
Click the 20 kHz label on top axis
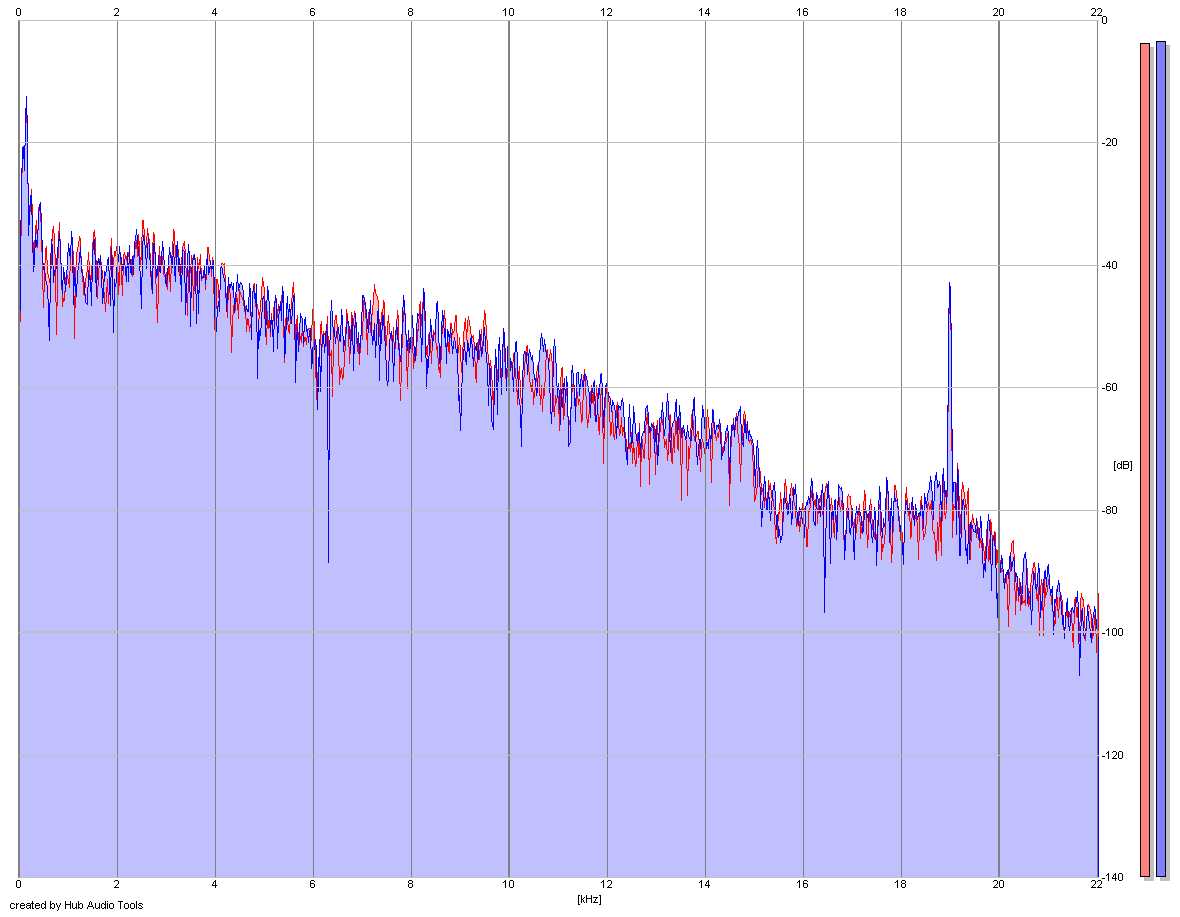[x=999, y=12]
